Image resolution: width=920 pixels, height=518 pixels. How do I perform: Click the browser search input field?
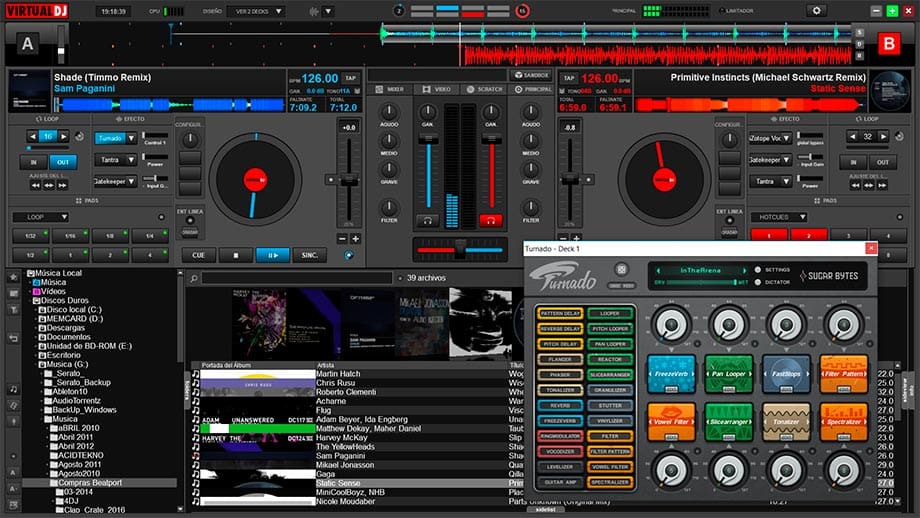pos(297,278)
